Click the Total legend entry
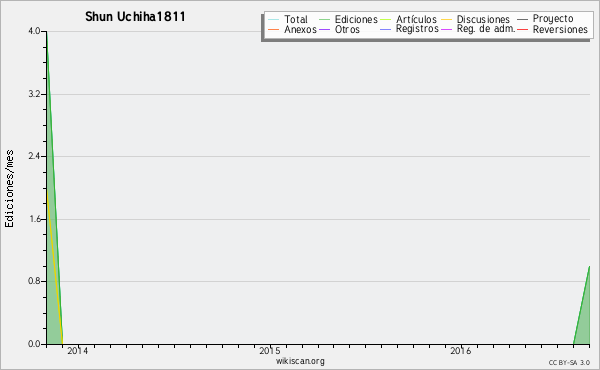Screen dimensions: 600x370 (288, 19)
